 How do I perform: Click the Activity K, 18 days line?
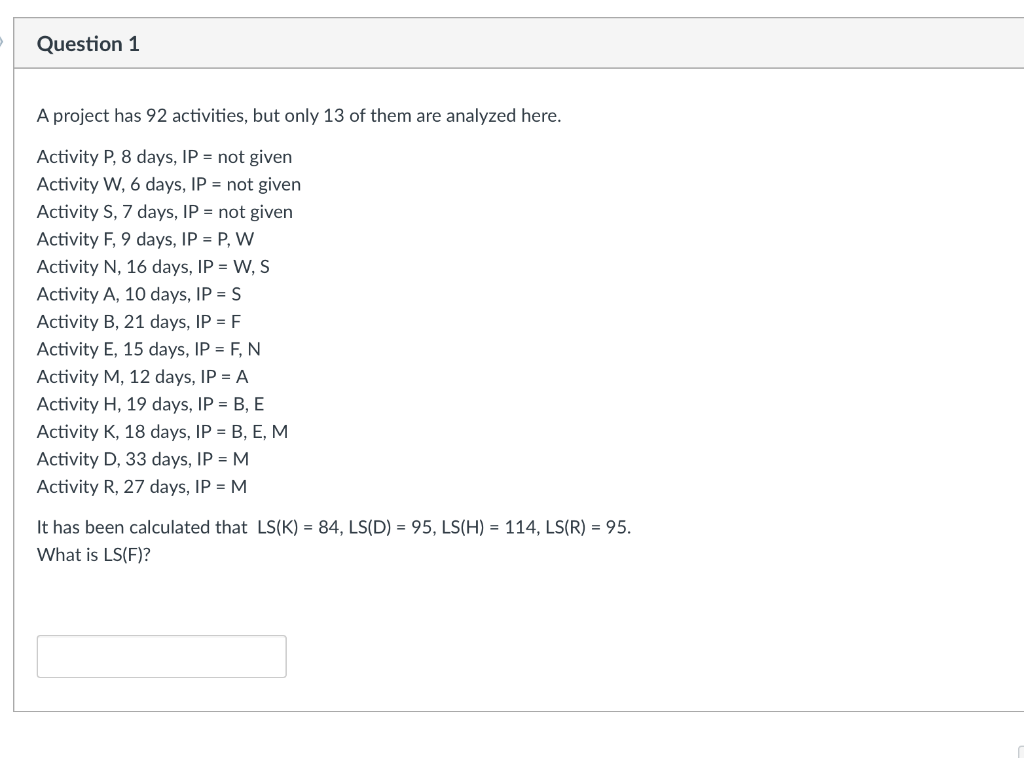[x=162, y=431]
